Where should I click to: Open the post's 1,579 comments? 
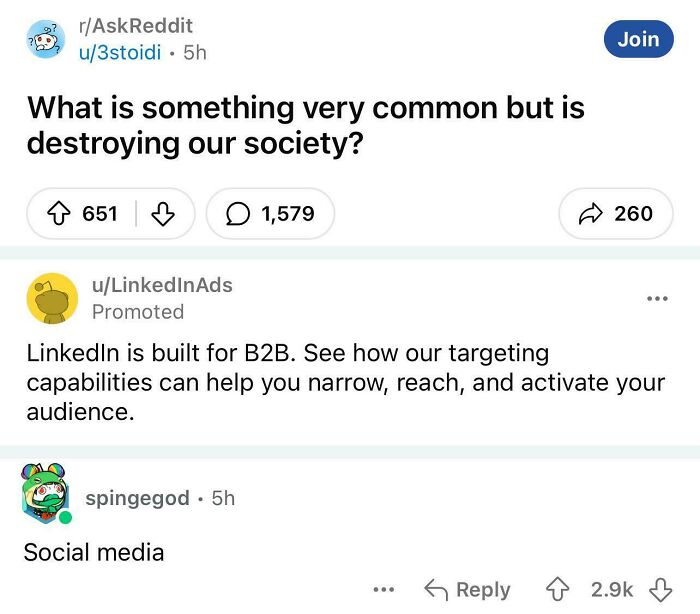pyautogui.click(x=270, y=213)
